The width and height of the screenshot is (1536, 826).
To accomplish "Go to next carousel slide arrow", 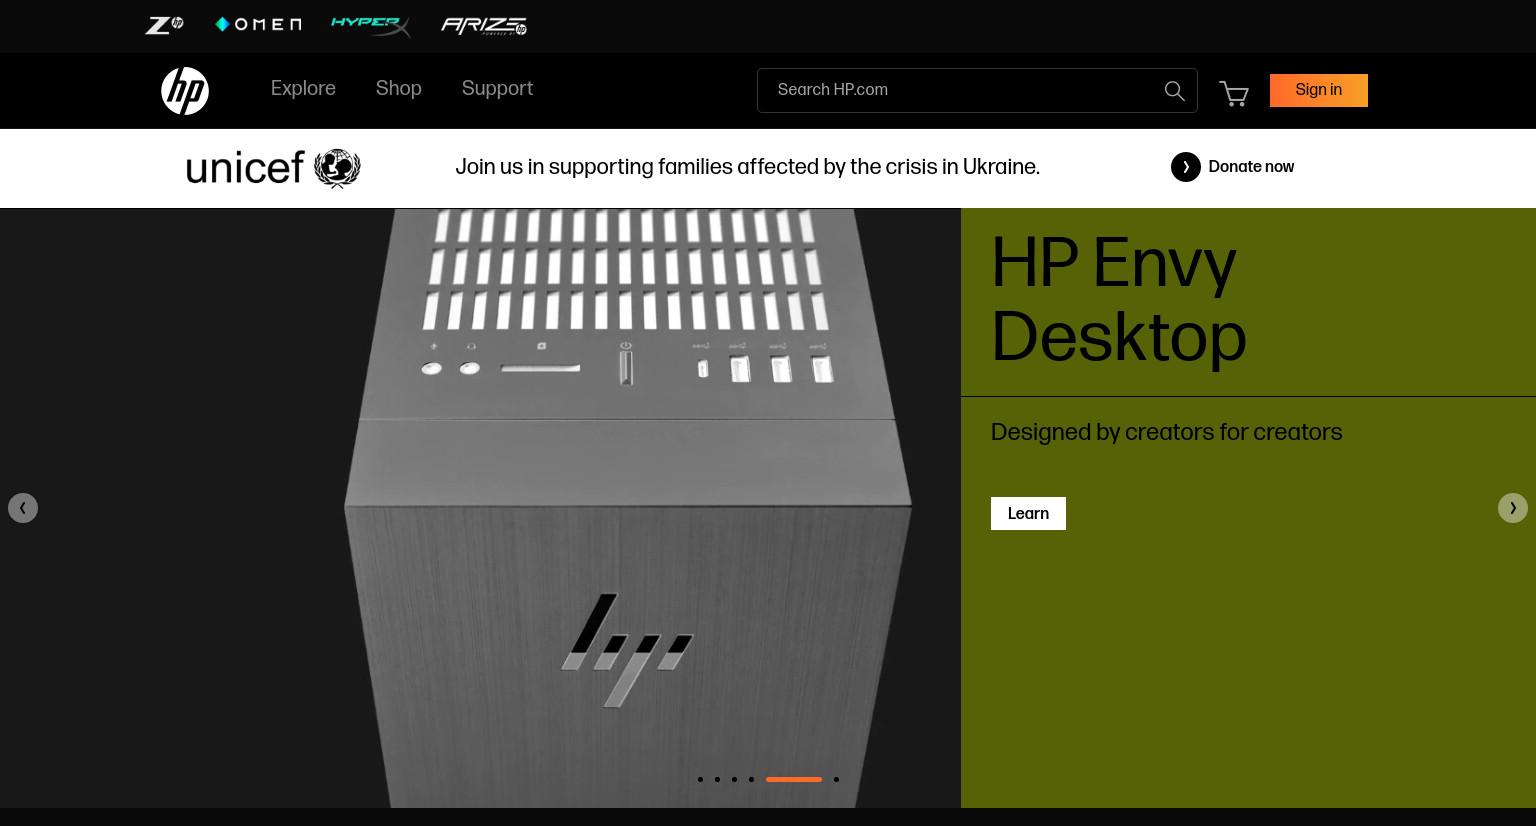I will click(1513, 508).
